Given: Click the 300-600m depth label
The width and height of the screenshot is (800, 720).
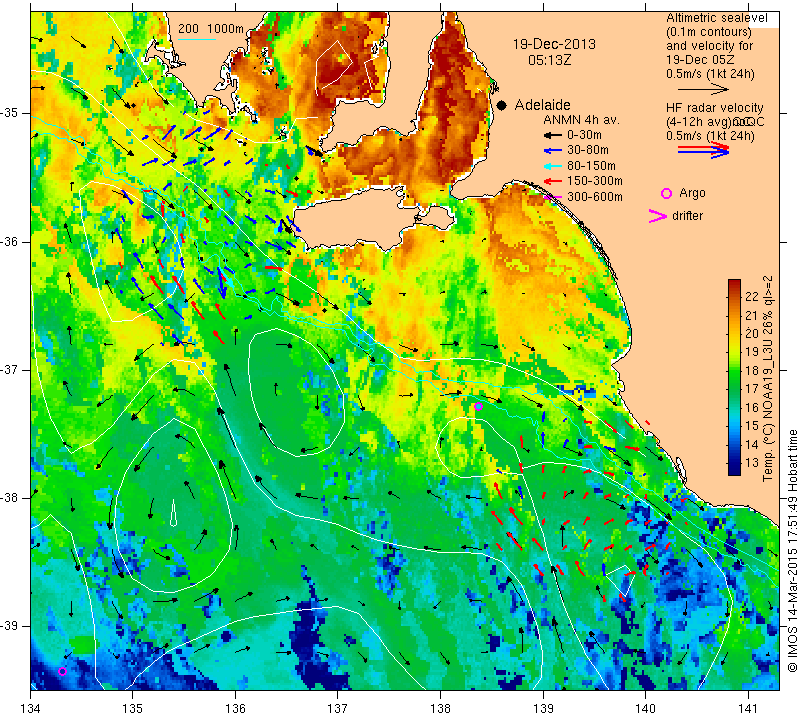Looking at the screenshot, I should (594, 197).
